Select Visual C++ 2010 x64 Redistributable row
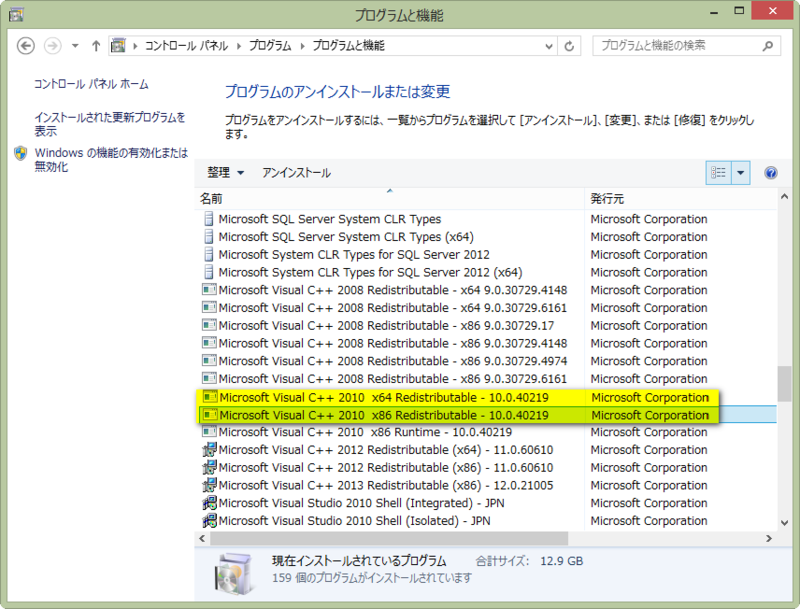This screenshot has width=800, height=609. click(x=486, y=397)
